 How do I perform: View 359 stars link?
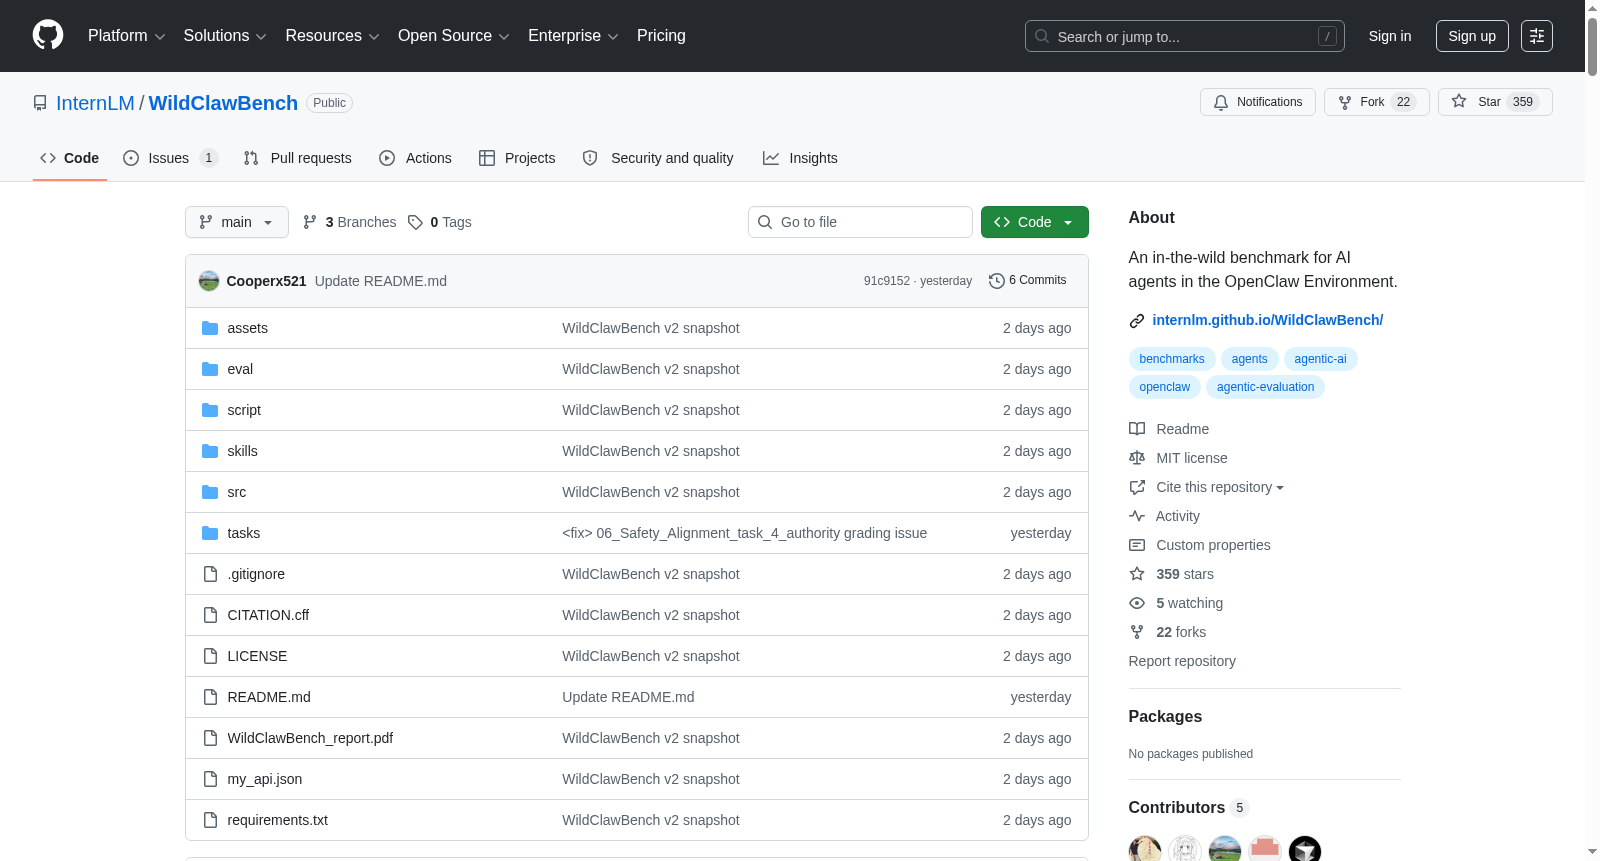(1171, 574)
